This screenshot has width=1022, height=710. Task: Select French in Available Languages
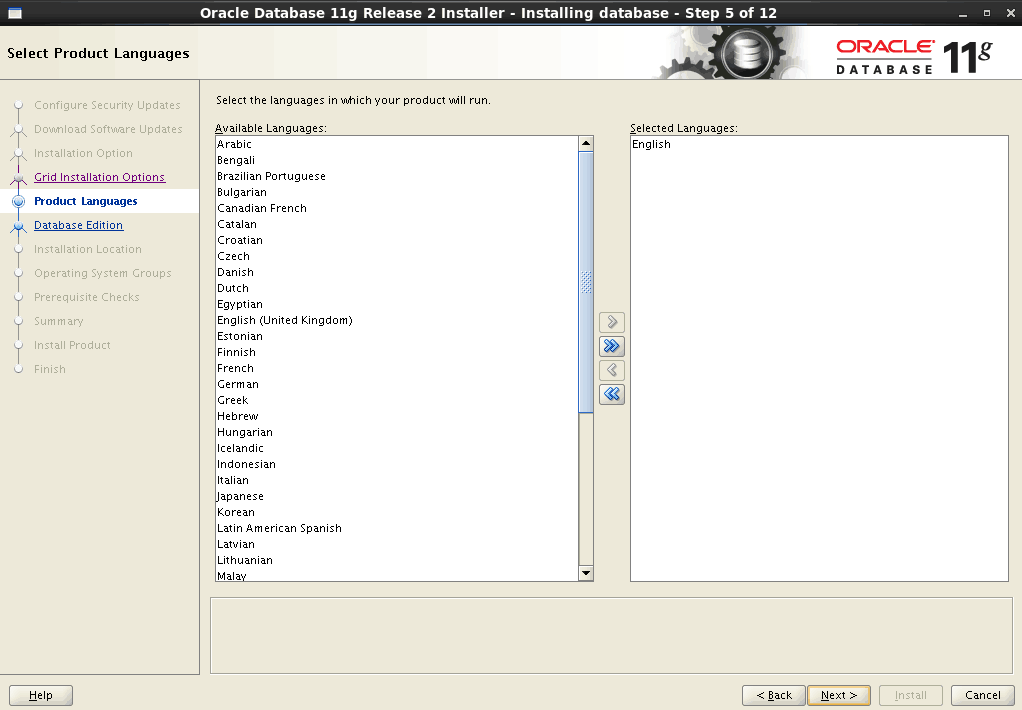click(397, 368)
